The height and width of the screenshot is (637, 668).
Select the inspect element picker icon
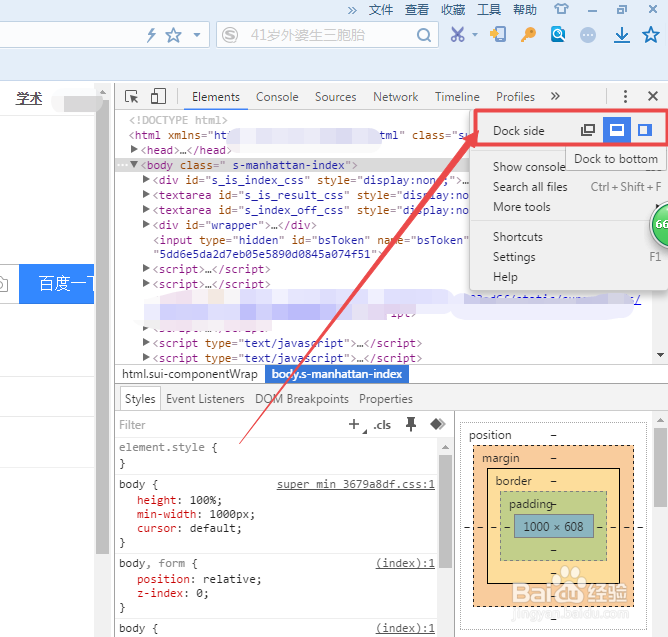[132, 96]
